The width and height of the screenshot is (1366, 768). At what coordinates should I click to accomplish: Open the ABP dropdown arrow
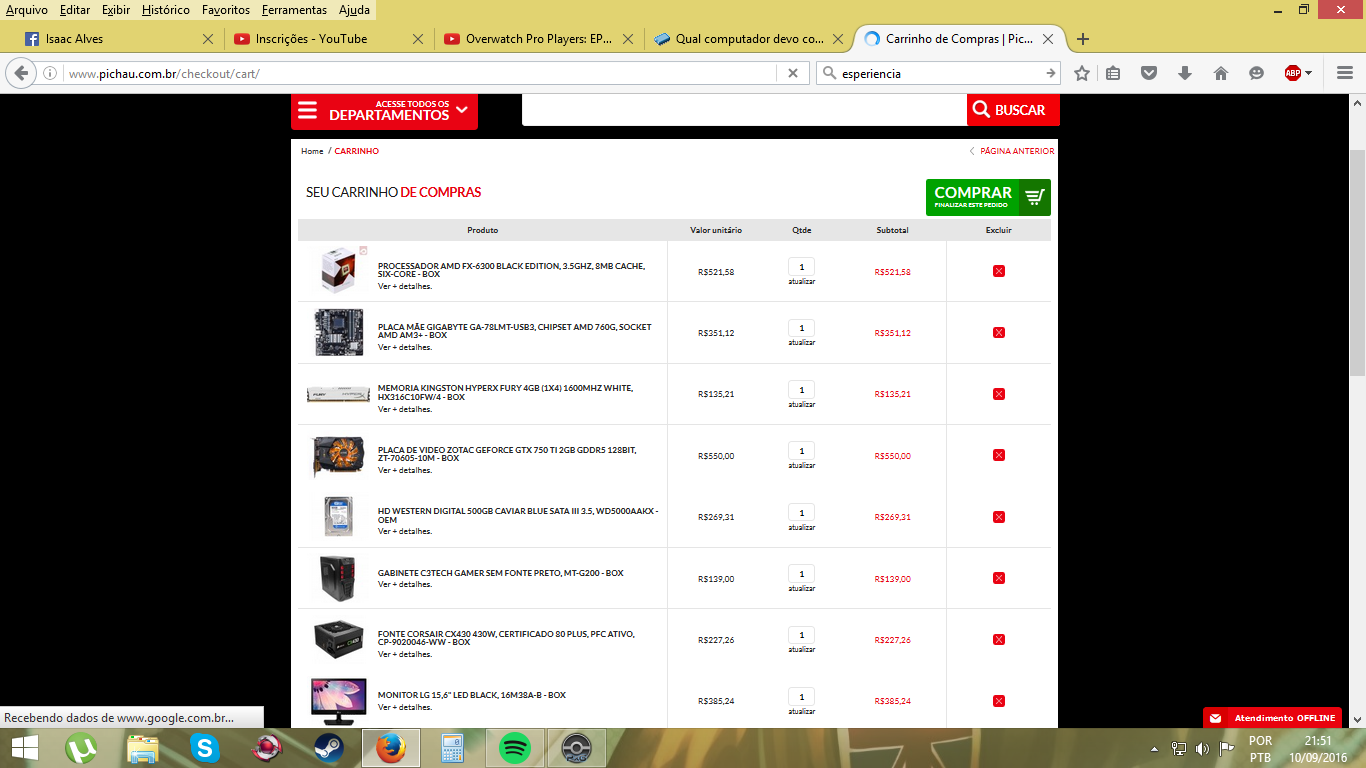(1308, 73)
